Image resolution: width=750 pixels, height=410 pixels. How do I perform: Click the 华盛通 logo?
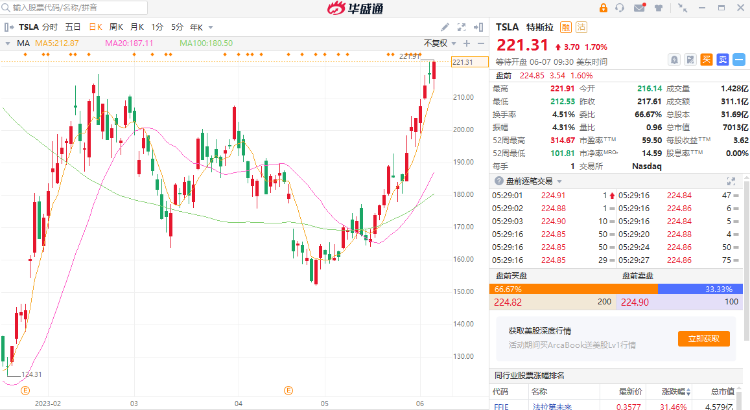pos(355,8)
